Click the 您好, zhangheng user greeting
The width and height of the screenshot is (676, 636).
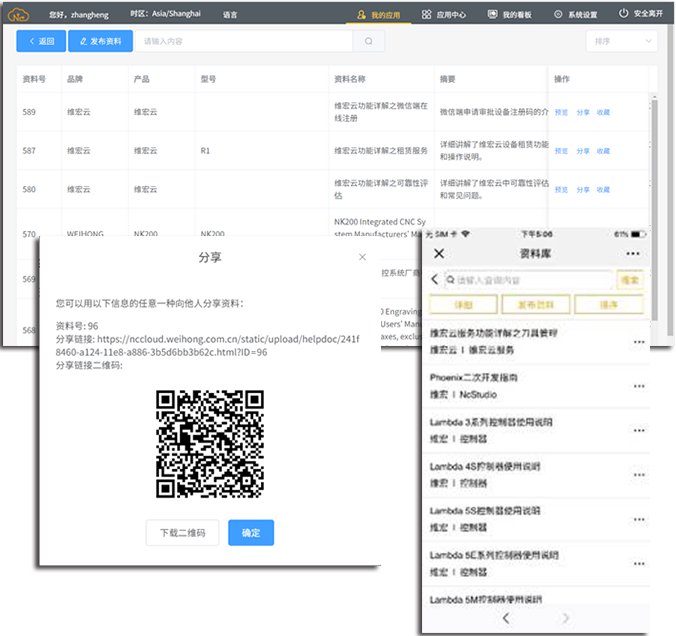[78, 15]
